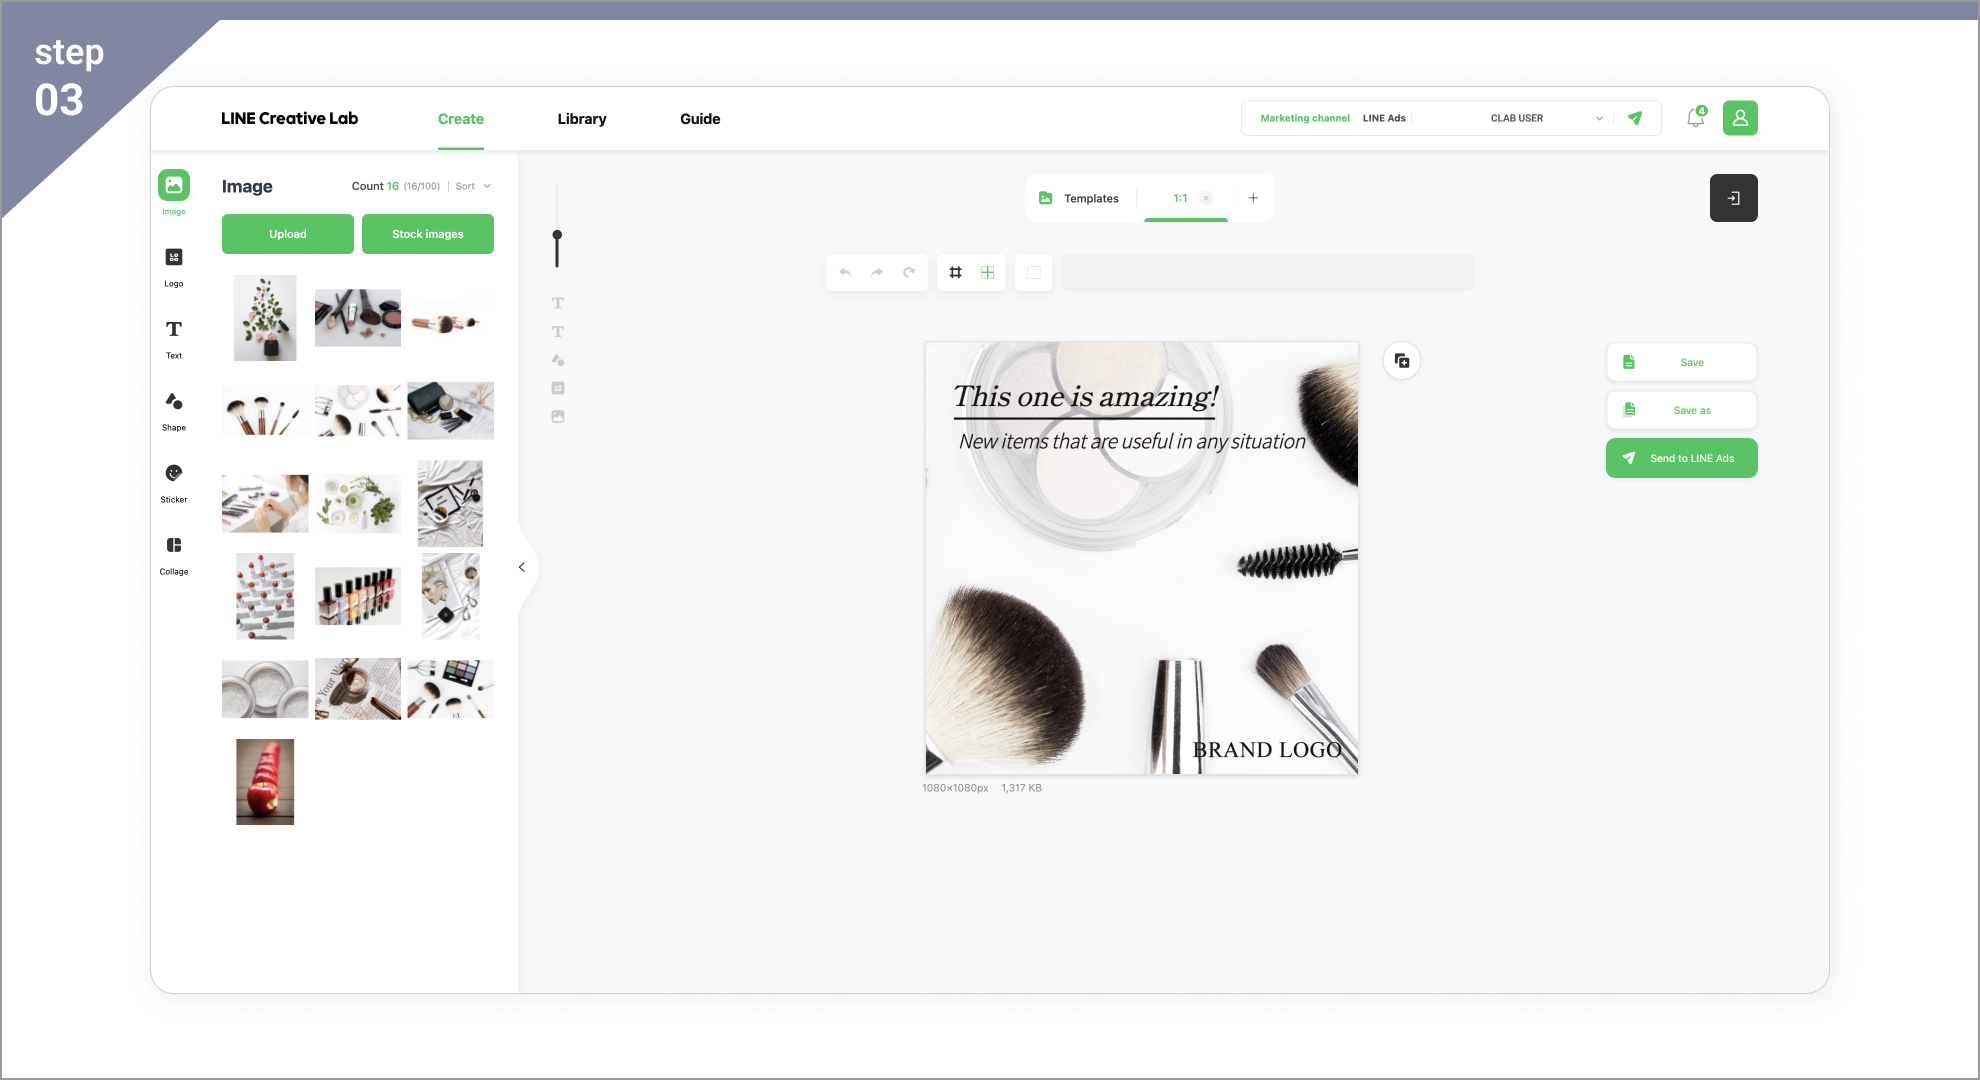This screenshot has height=1080, width=1980.
Task: Click Send to LINE Ads button
Action: 1682,458
